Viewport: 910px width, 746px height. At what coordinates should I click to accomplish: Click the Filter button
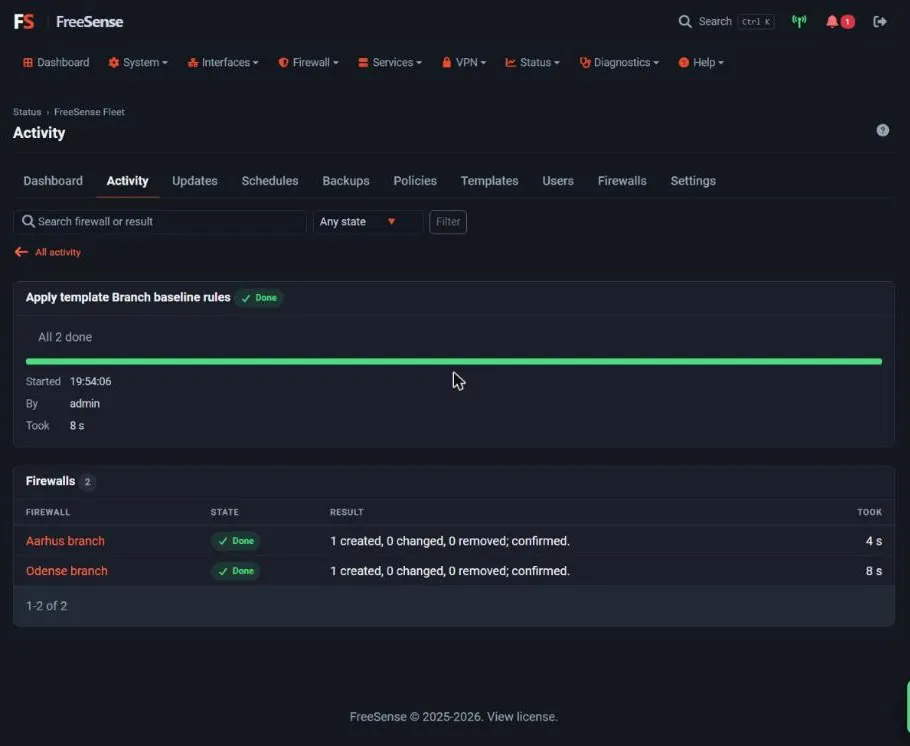(448, 222)
